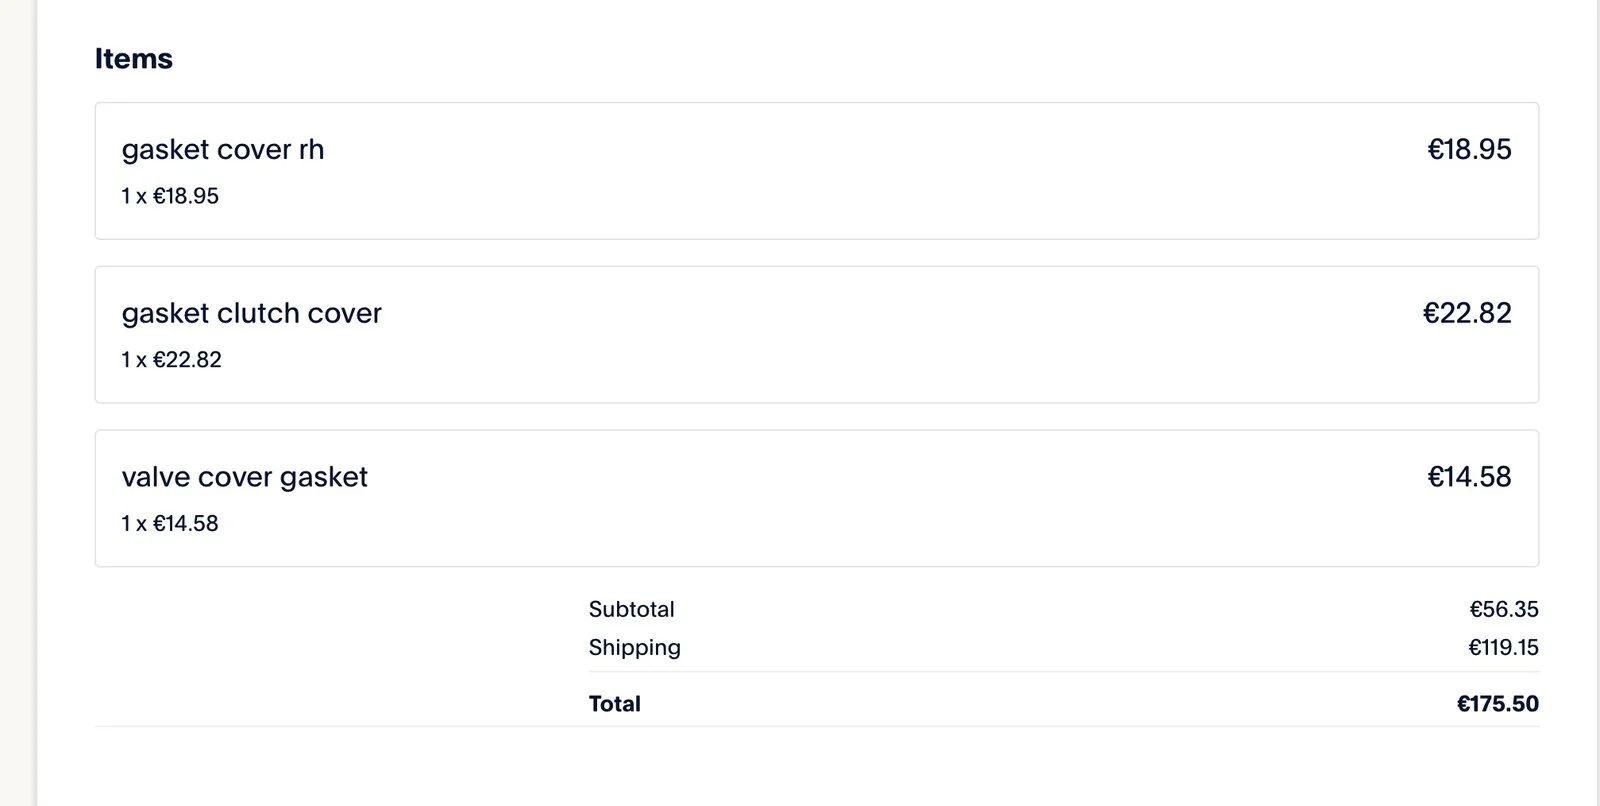Image resolution: width=1600 pixels, height=806 pixels.
Task: Select the 'gasket cover rh' item name
Action: coord(222,150)
